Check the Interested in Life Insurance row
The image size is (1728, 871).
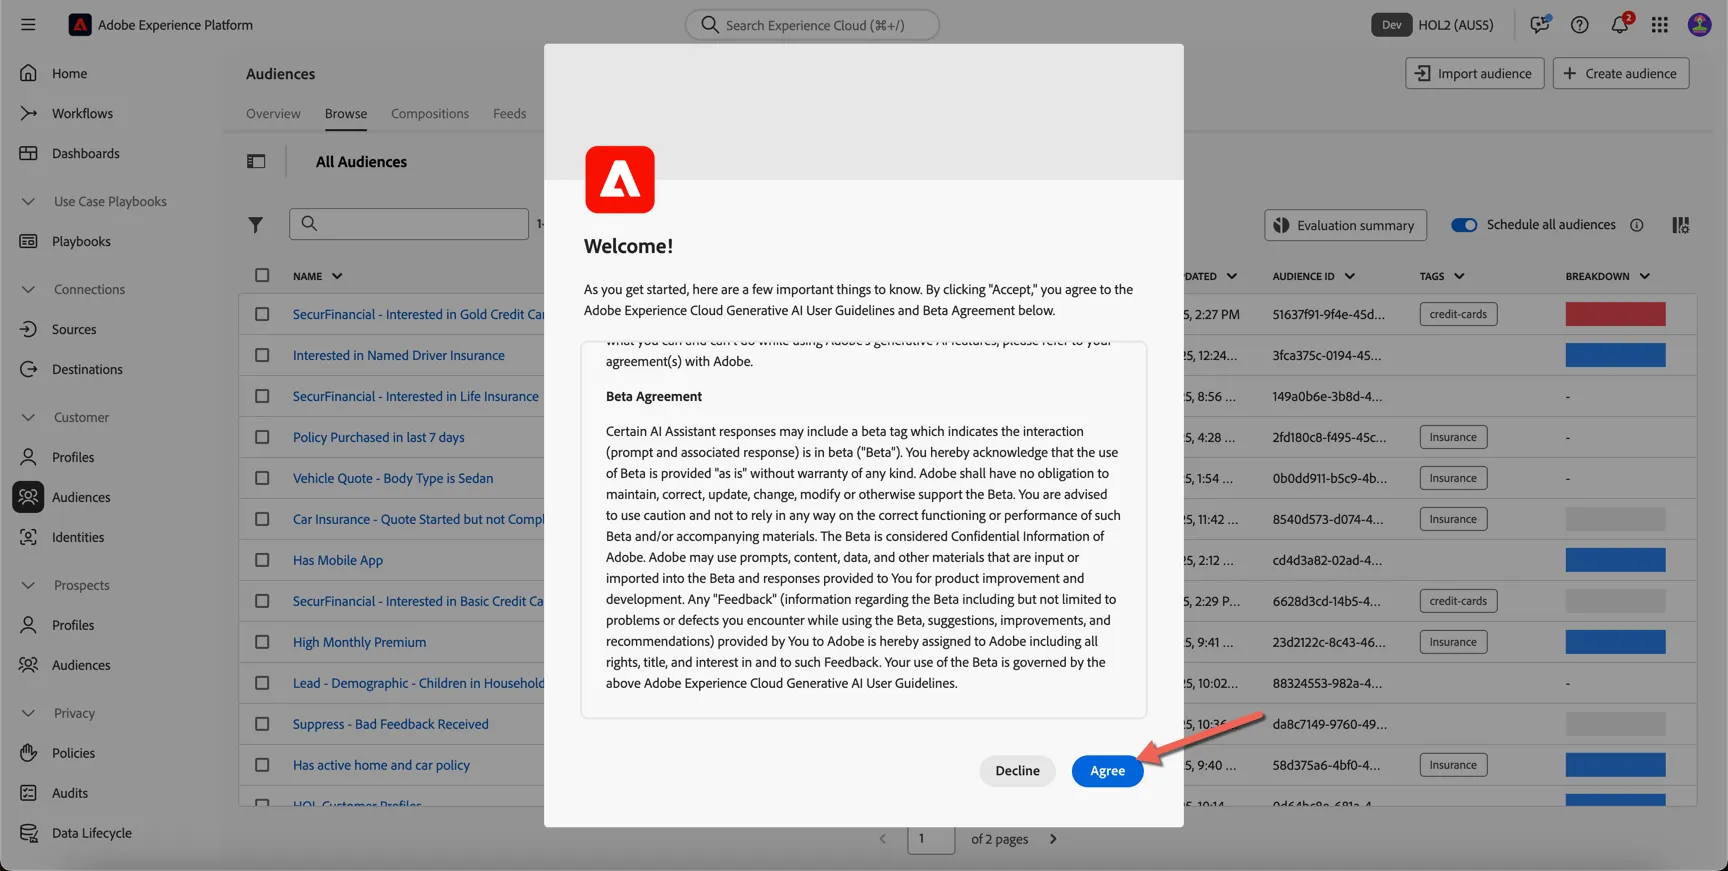262,396
